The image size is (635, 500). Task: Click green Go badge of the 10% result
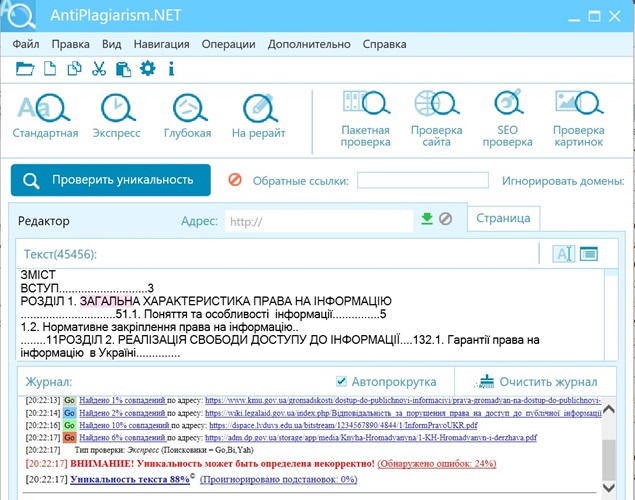[x=70, y=425]
